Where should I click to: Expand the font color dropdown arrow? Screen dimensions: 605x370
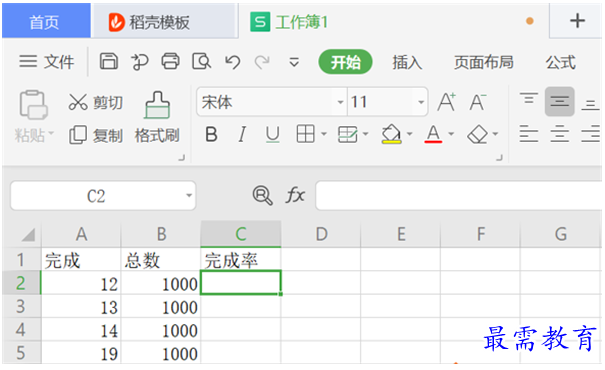point(451,134)
